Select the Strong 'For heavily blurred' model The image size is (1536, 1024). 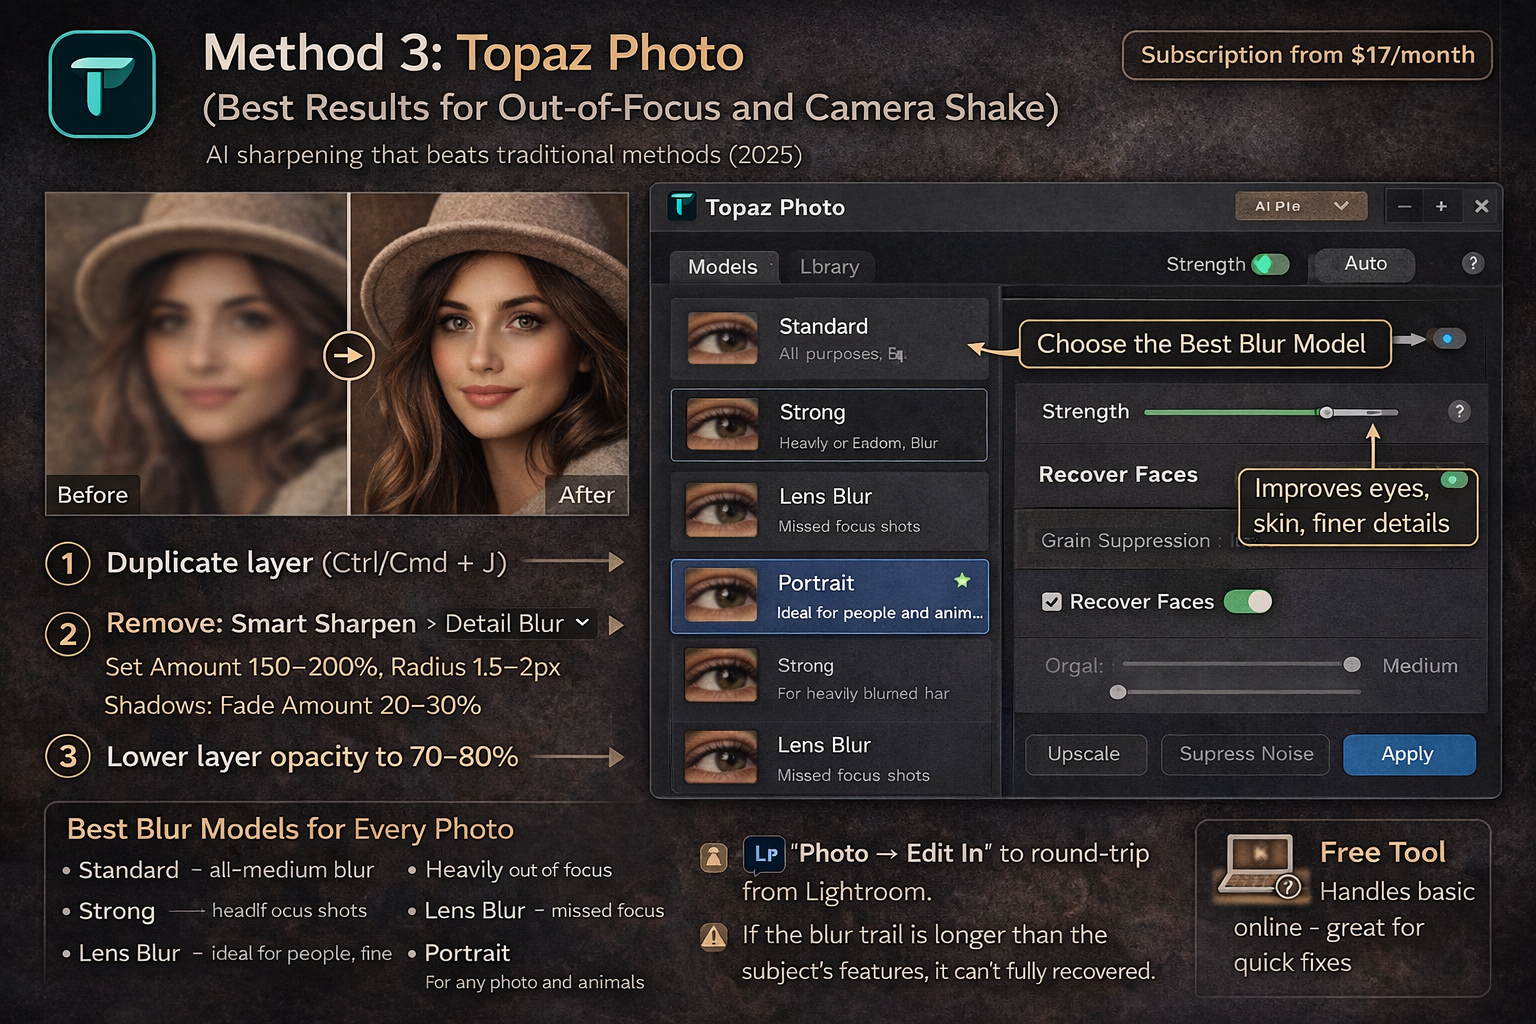829,678
